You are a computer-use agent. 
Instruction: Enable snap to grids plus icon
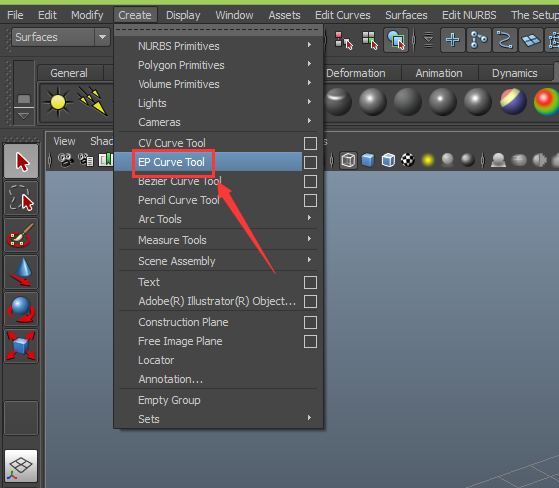point(453,40)
